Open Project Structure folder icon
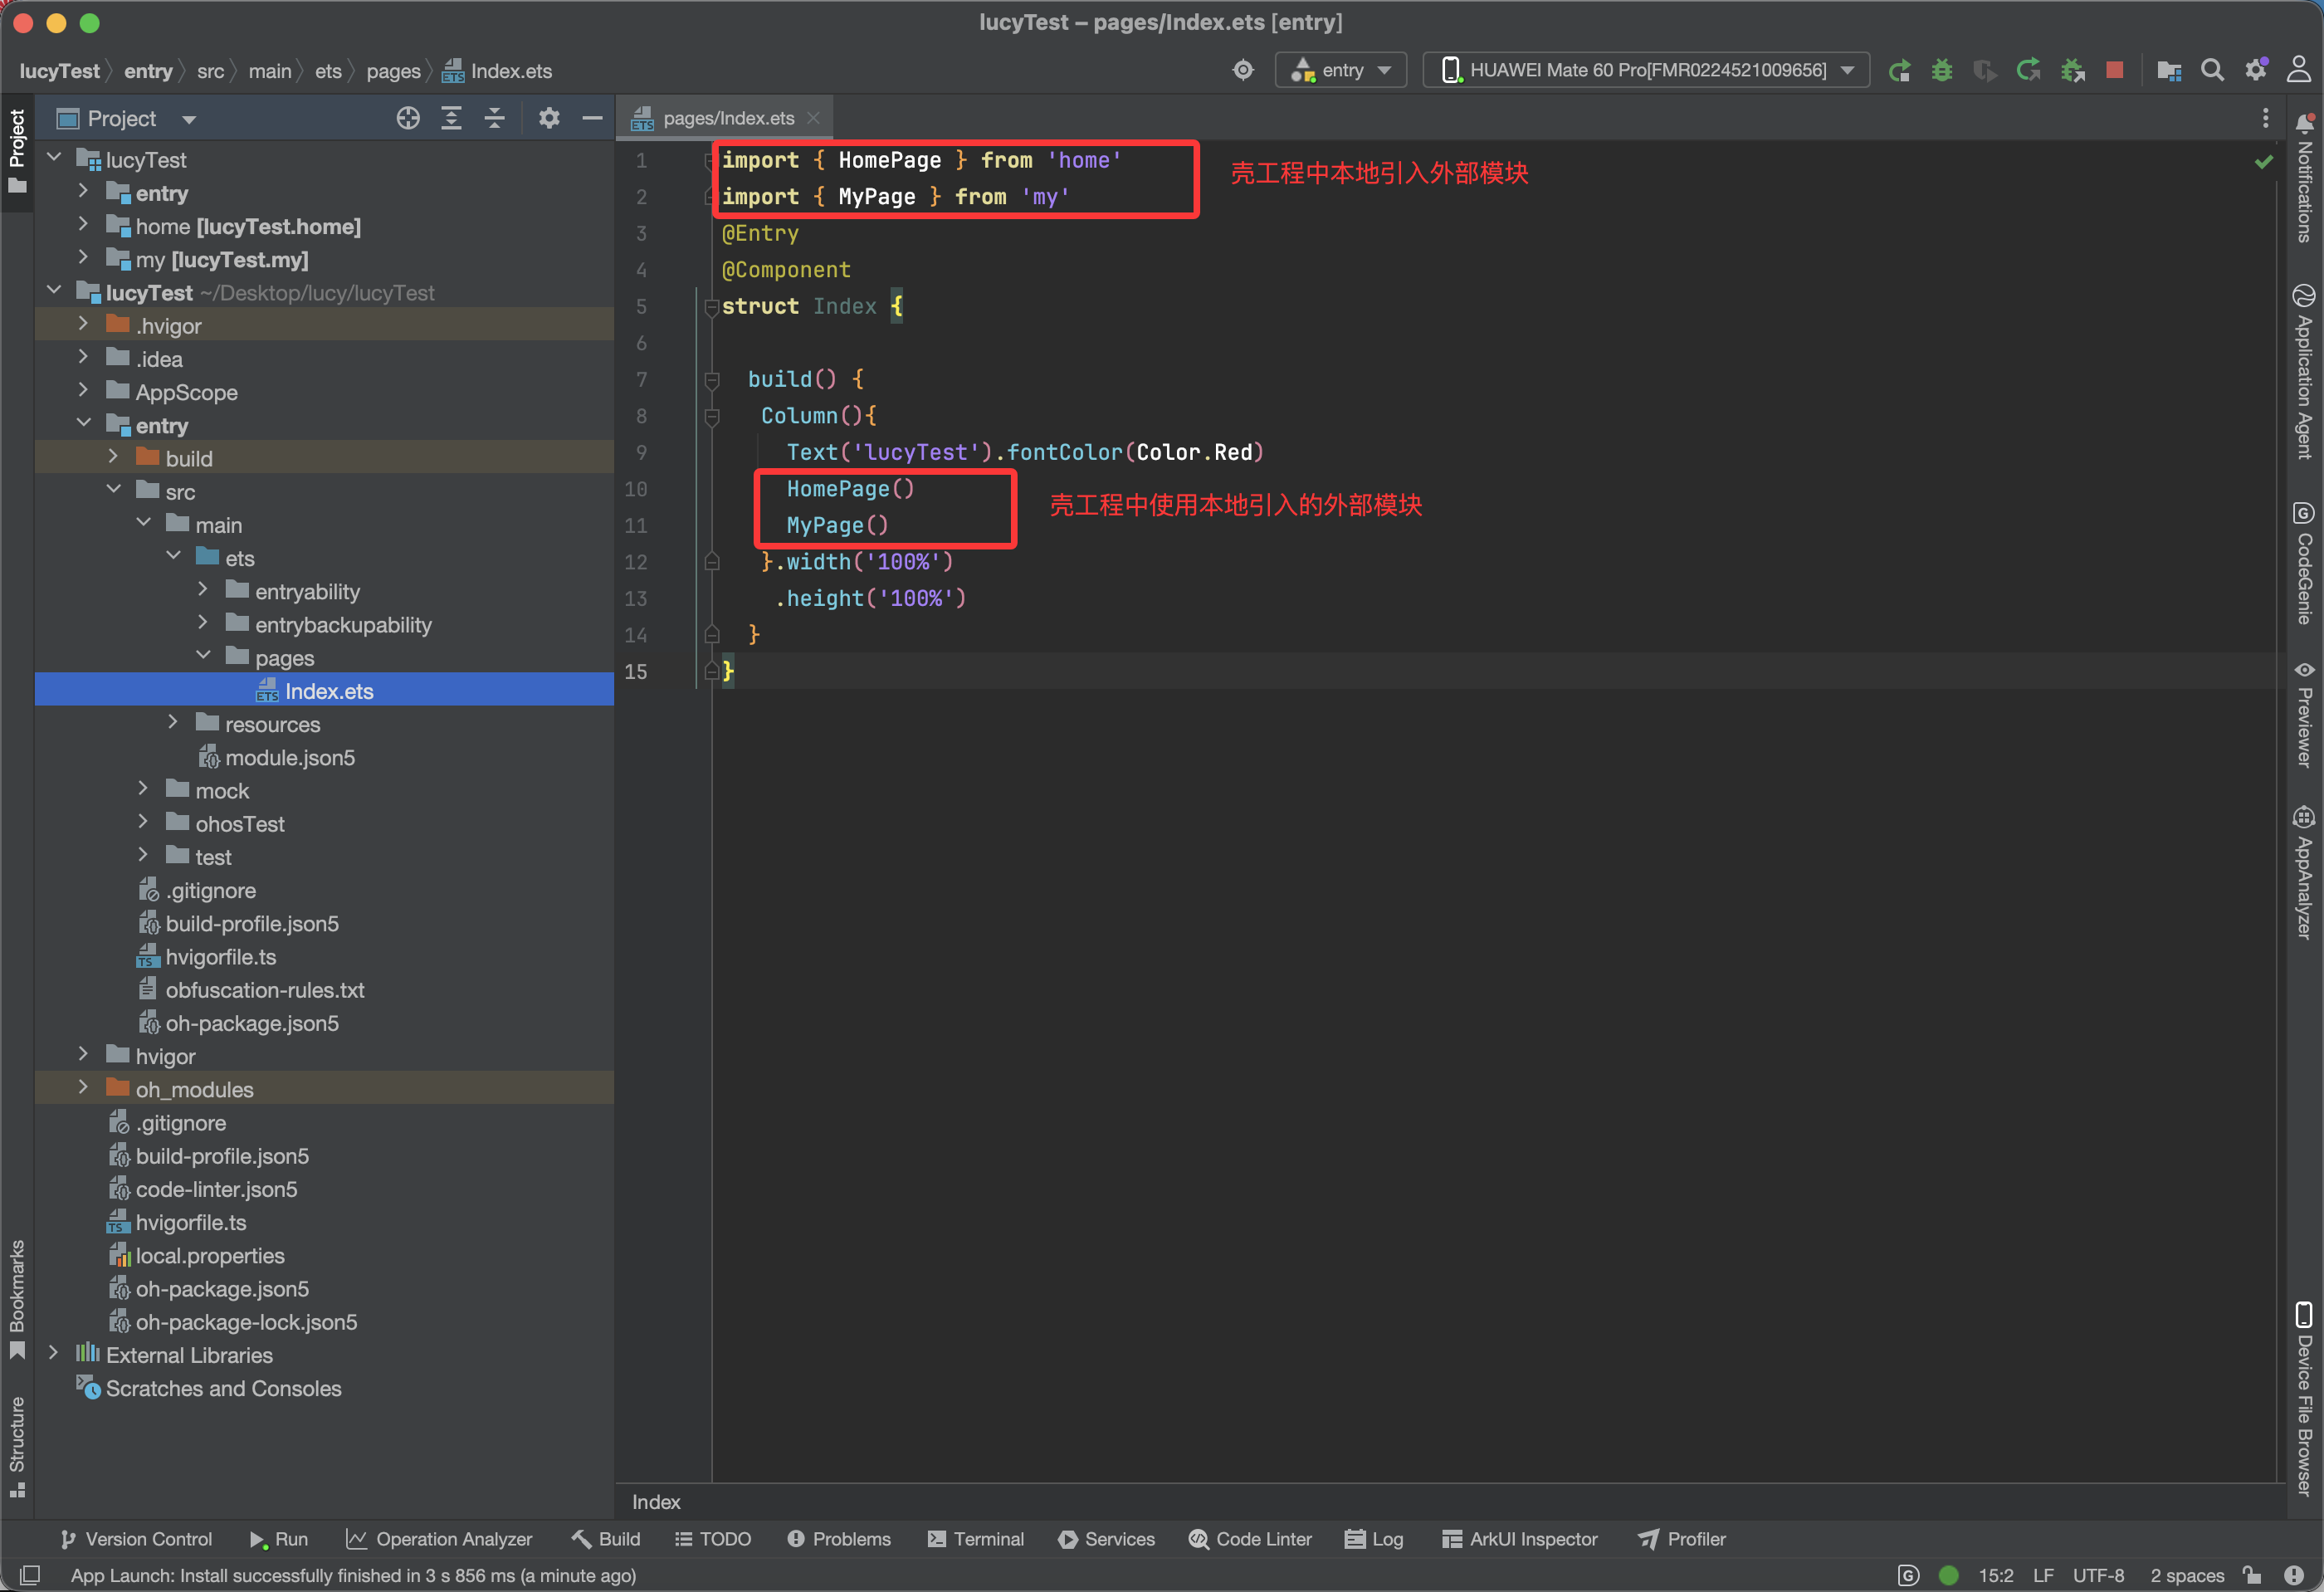2324x1592 pixels. (x=2169, y=70)
